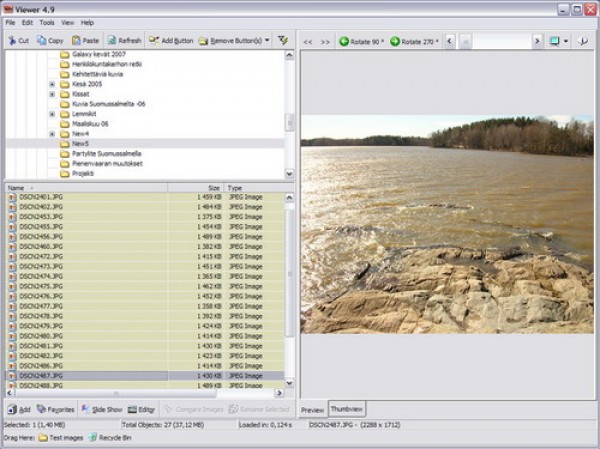Switch to the Thumbview tab
Screen dimensions: 600x449
click(348, 409)
